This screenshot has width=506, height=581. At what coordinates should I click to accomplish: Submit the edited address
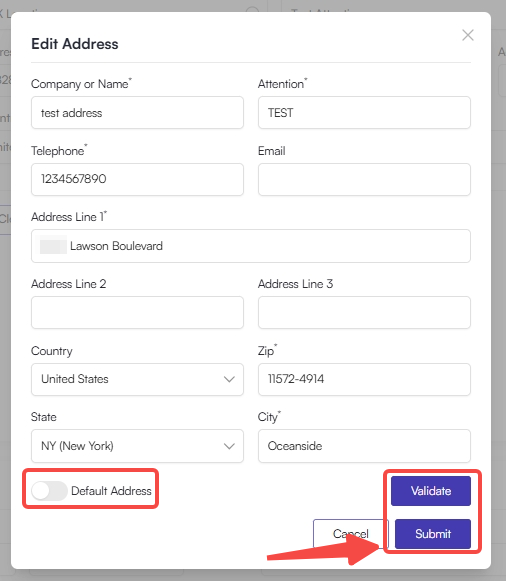tap(433, 534)
